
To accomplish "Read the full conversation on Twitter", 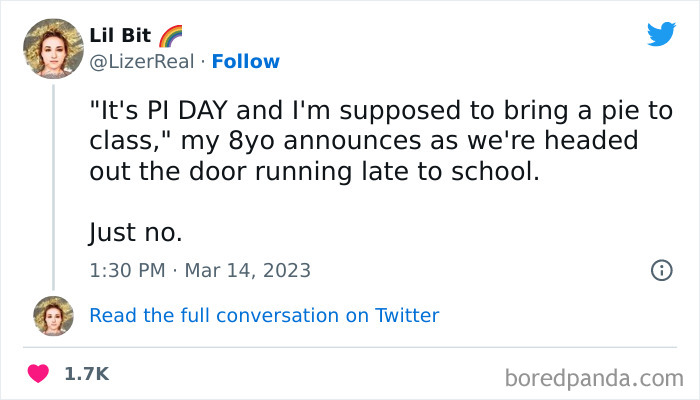I will [x=264, y=315].
